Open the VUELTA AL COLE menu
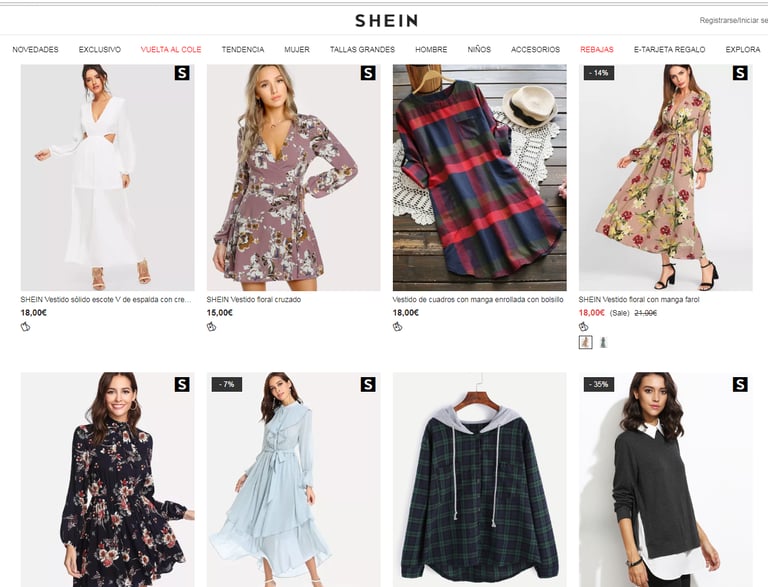Image resolution: width=768 pixels, height=587 pixels. click(171, 49)
